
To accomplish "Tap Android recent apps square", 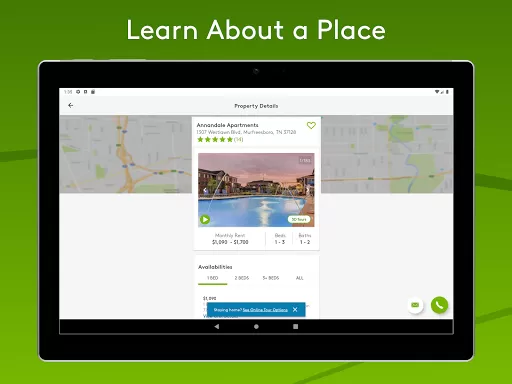I will point(295,326).
